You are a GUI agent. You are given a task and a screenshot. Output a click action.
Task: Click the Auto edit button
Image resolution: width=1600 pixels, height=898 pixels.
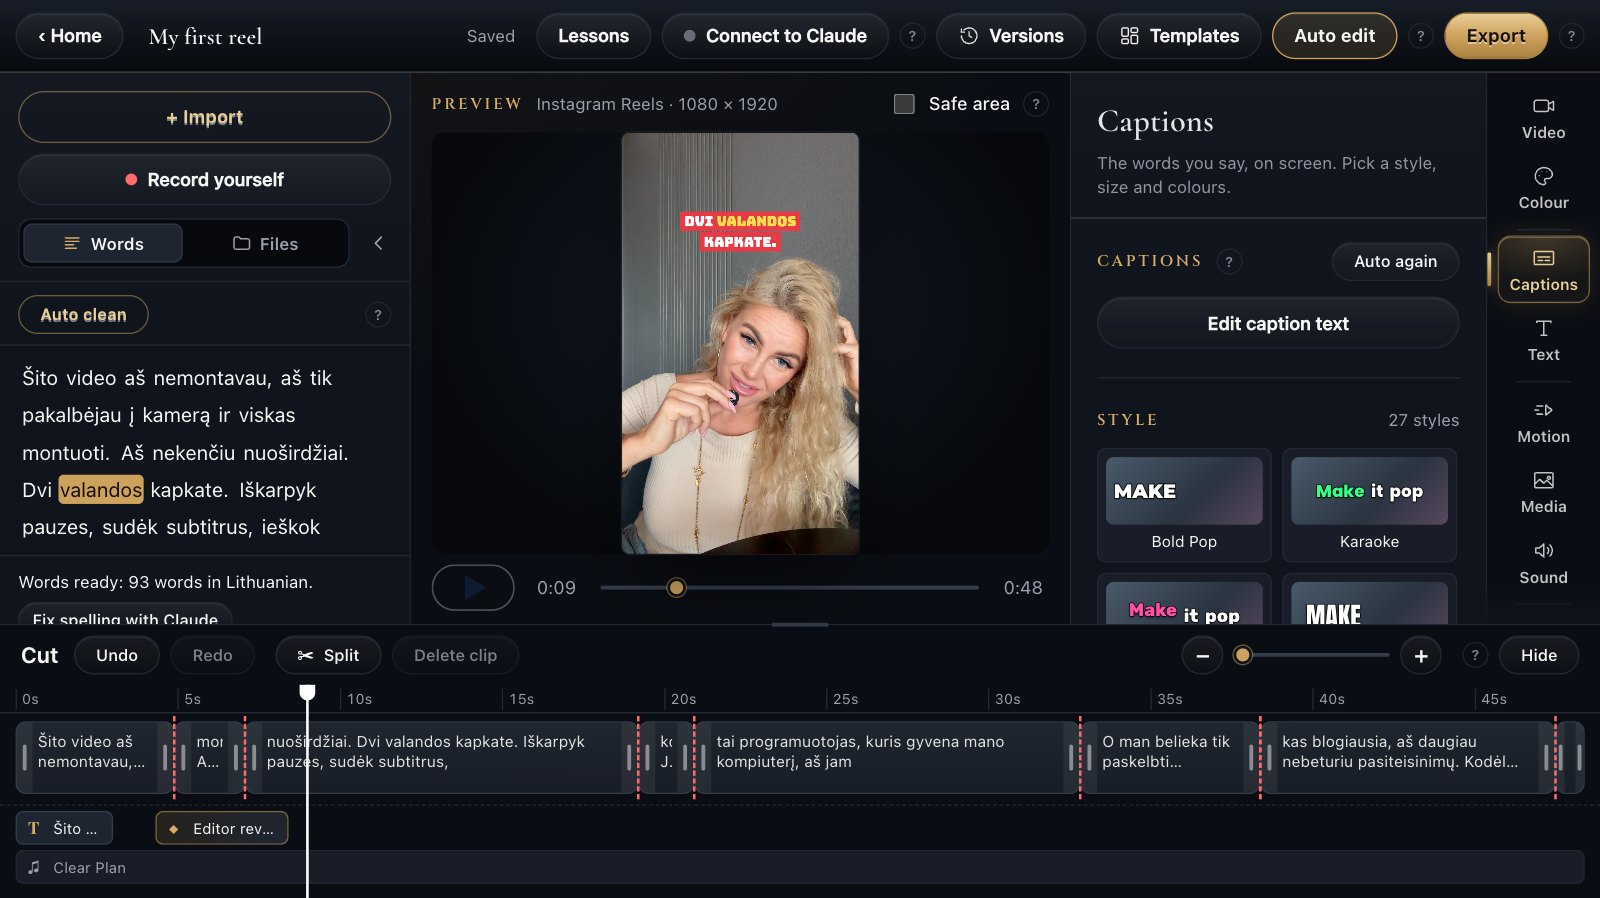tap(1334, 36)
